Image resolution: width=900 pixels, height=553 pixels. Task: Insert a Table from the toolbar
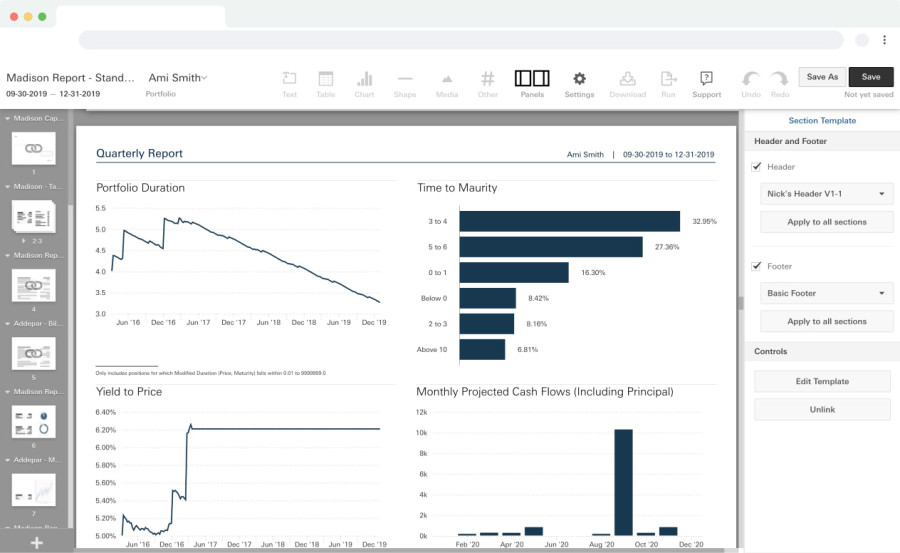(x=325, y=79)
